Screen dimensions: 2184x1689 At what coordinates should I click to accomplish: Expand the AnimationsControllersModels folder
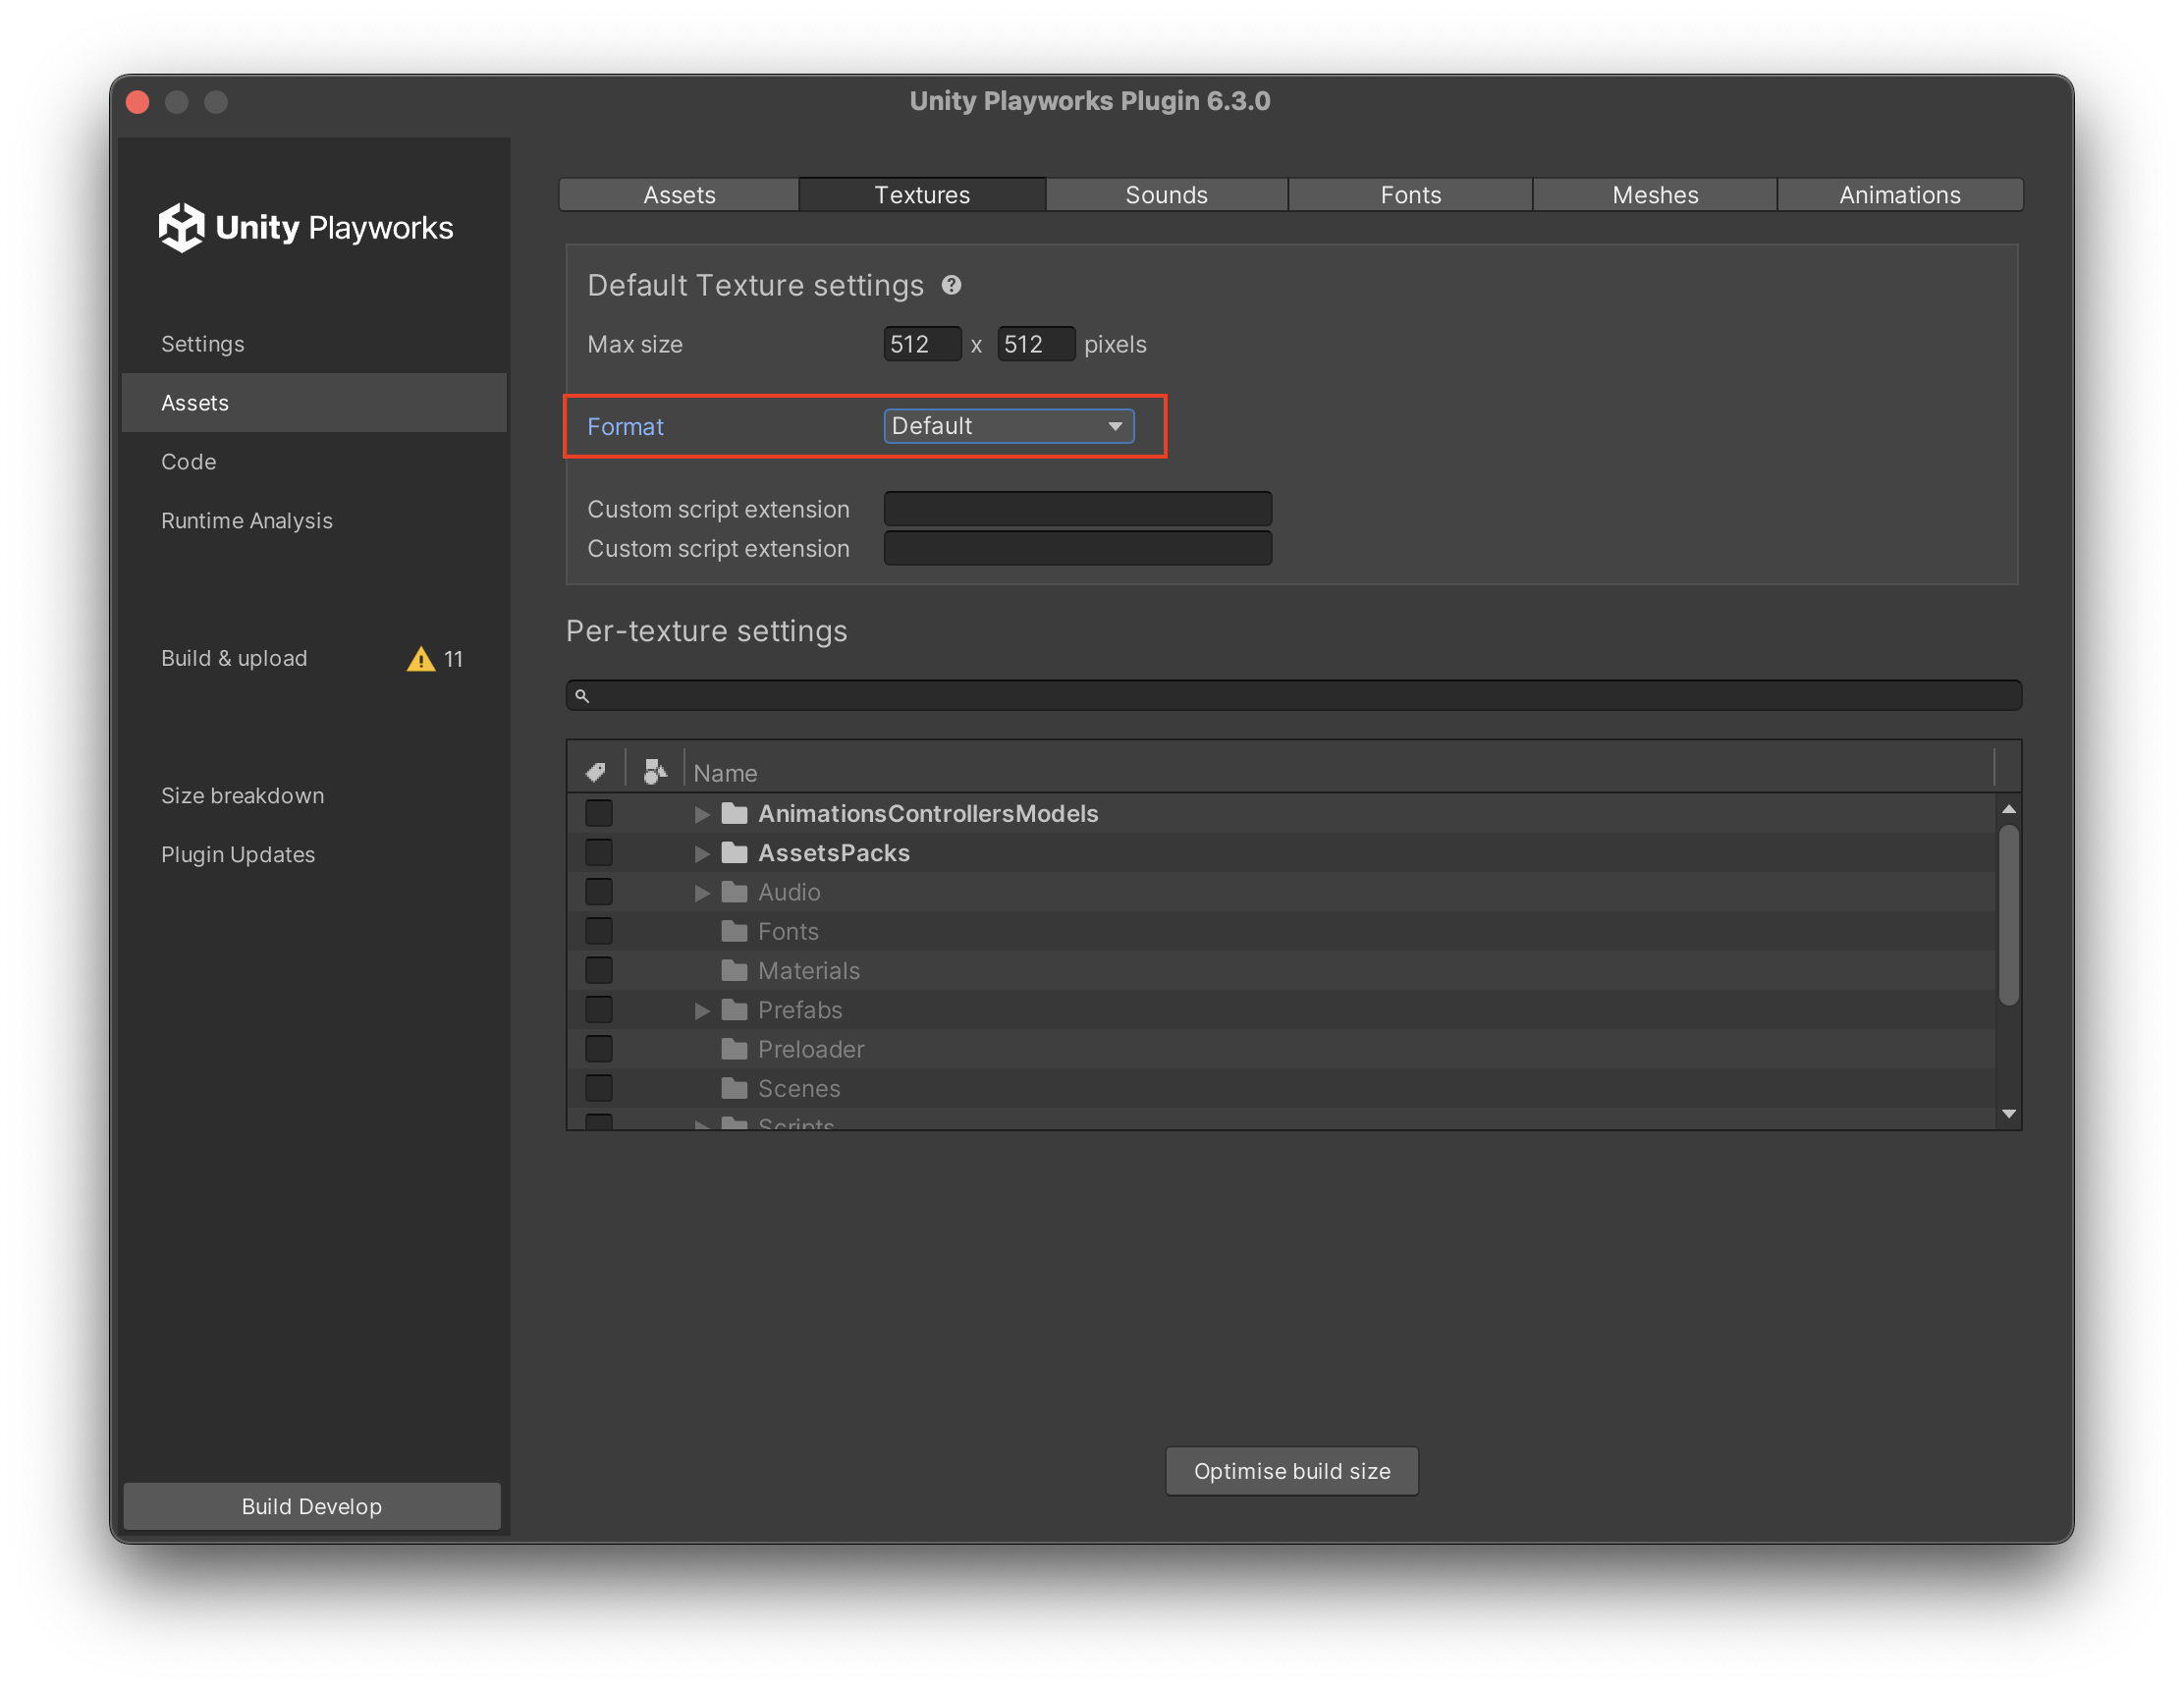[x=702, y=814]
